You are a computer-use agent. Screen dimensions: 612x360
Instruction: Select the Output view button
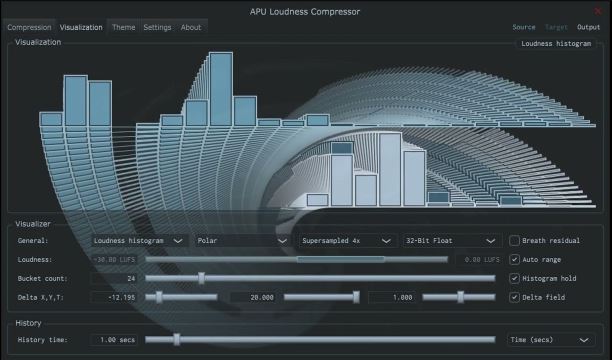(x=588, y=27)
